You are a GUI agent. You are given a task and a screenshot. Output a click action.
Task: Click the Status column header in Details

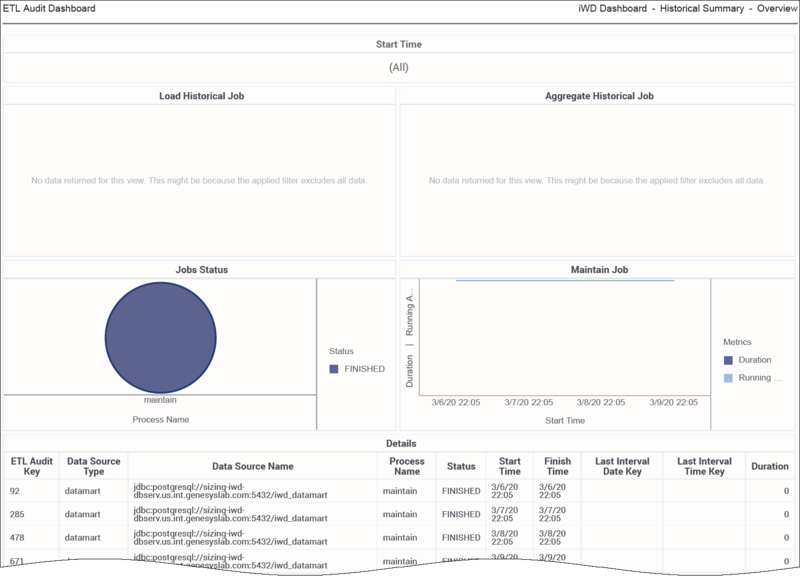pyautogui.click(x=461, y=467)
